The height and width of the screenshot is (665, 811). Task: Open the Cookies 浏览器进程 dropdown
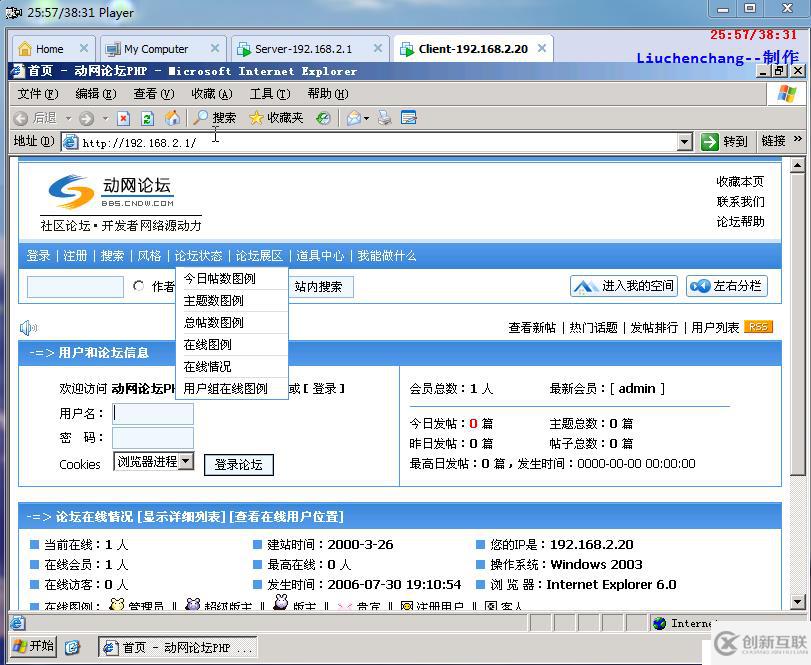click(154, 461)
